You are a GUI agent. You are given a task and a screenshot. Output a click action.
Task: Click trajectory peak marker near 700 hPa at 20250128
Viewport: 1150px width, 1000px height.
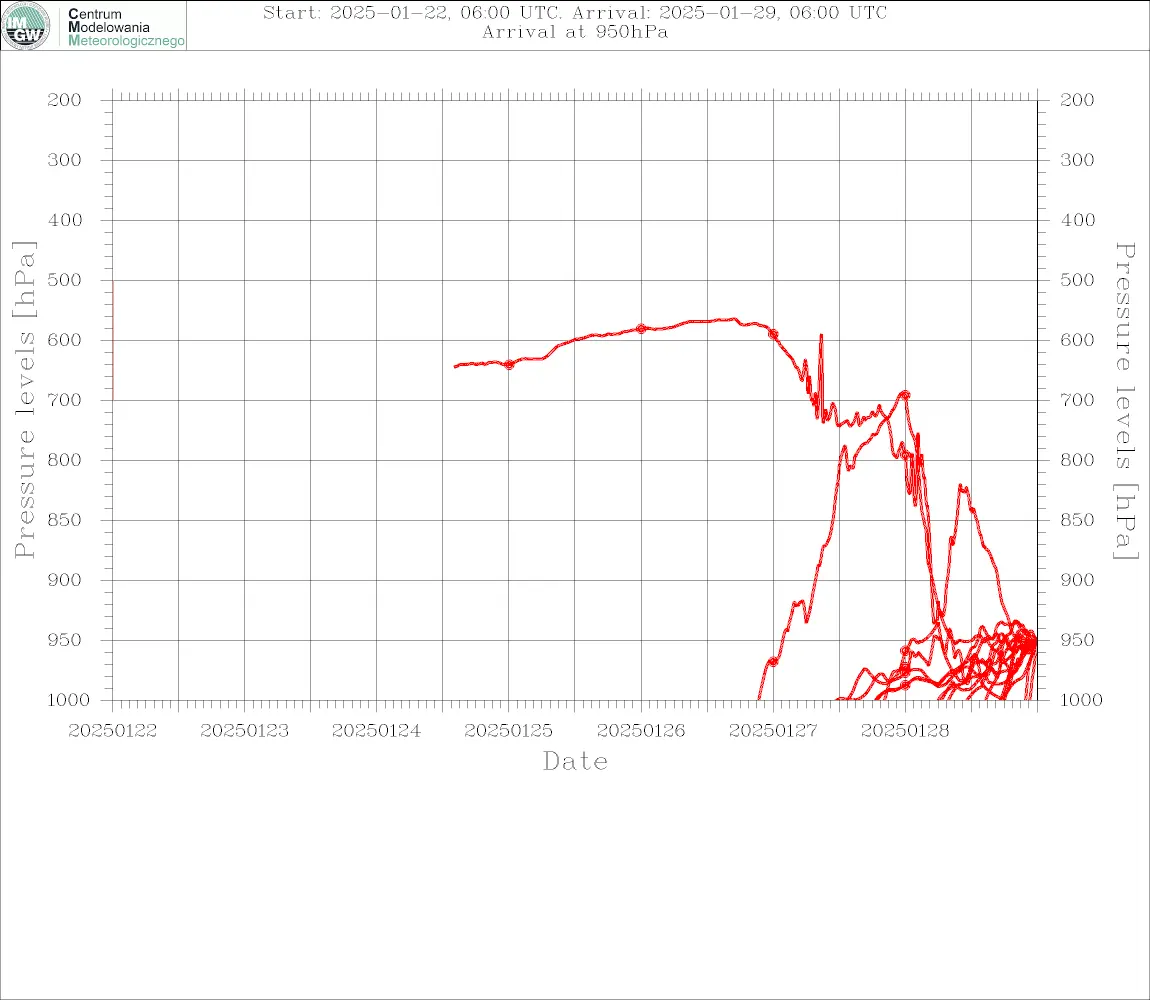coord(905,395)
